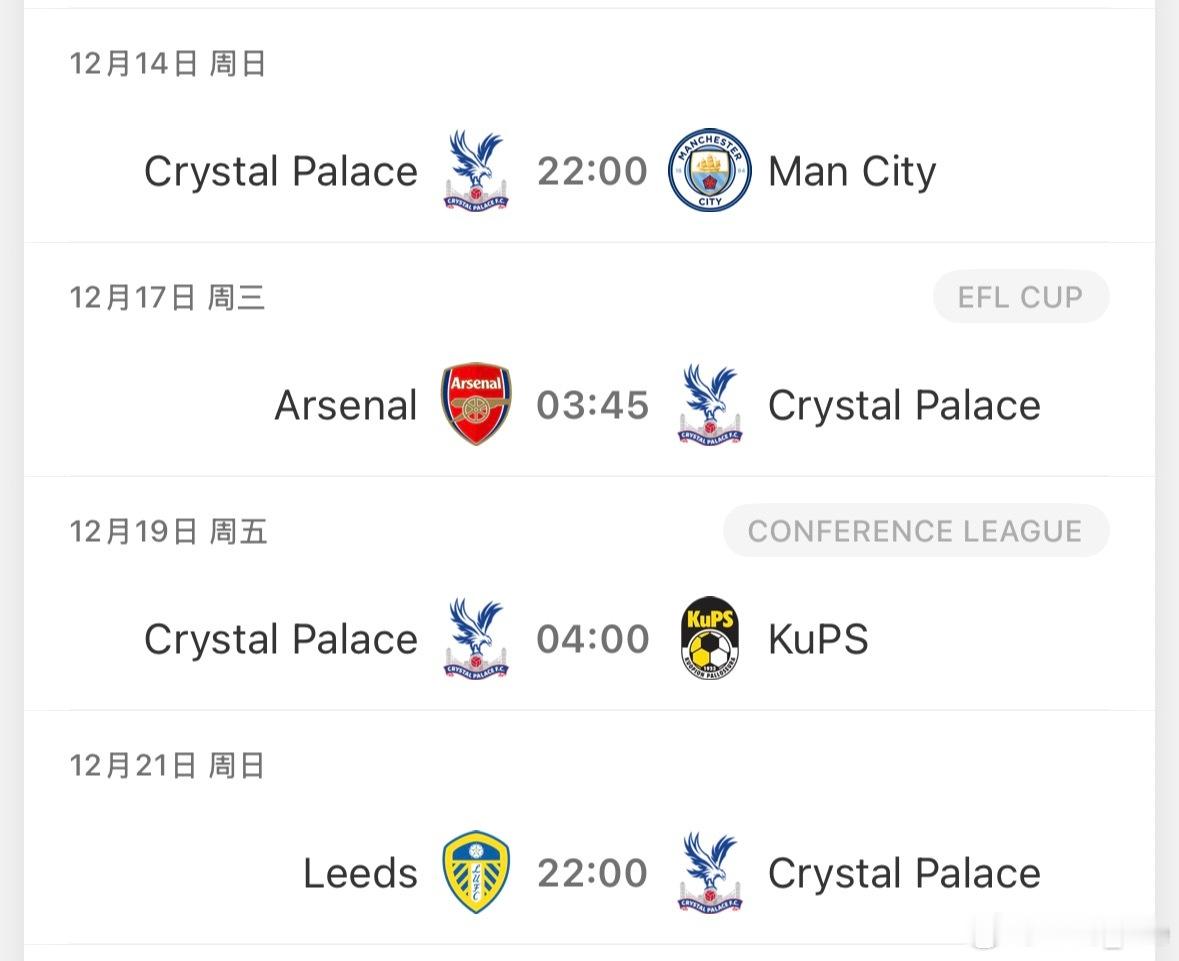Image resolution: width=1179 pixels, height=961 pixels.
Task: Click the 03:45 kickoff time
Action: (592, 405)
